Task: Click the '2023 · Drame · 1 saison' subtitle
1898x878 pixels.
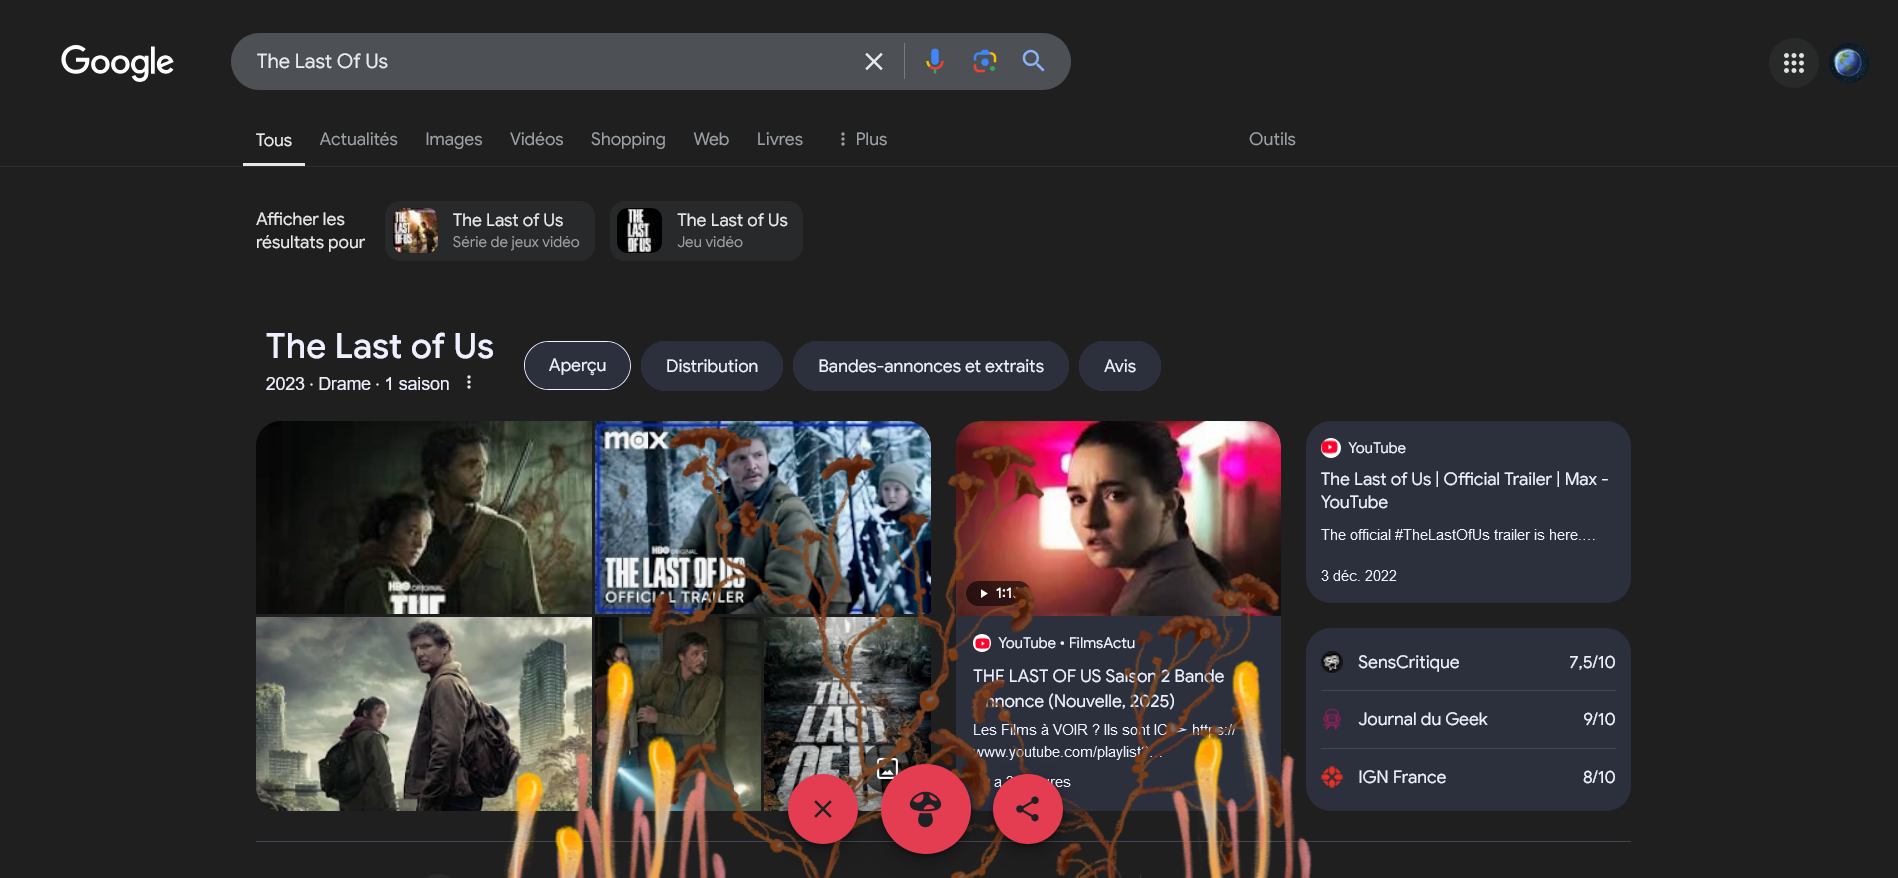Action: pos(357,384)
